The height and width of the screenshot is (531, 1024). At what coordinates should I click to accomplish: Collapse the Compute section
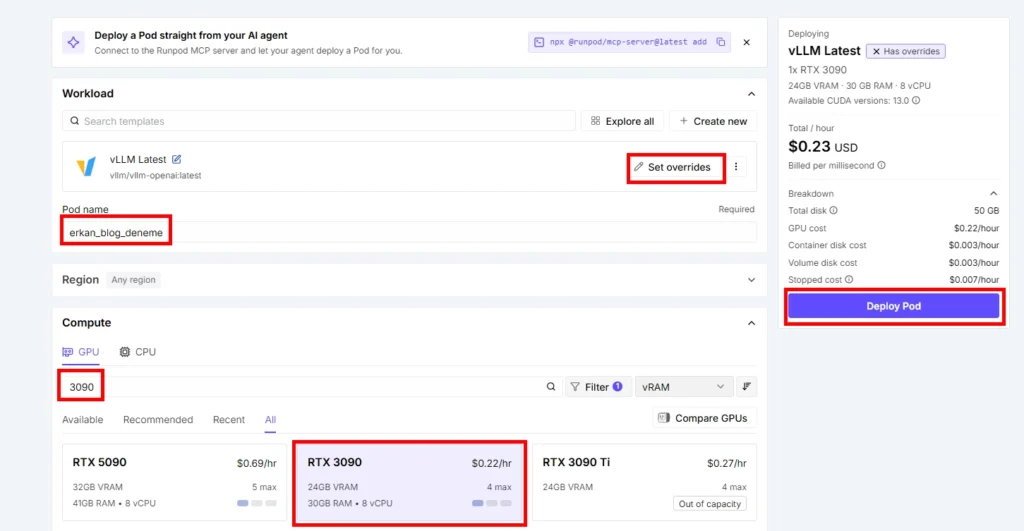(x=751, y=323)
